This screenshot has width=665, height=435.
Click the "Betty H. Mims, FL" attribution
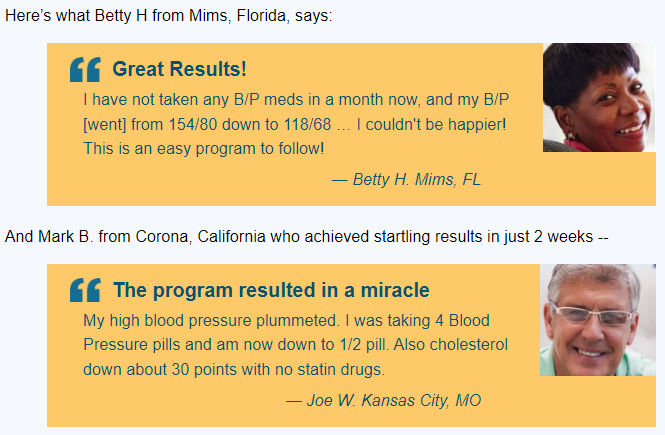pos(406,179)
